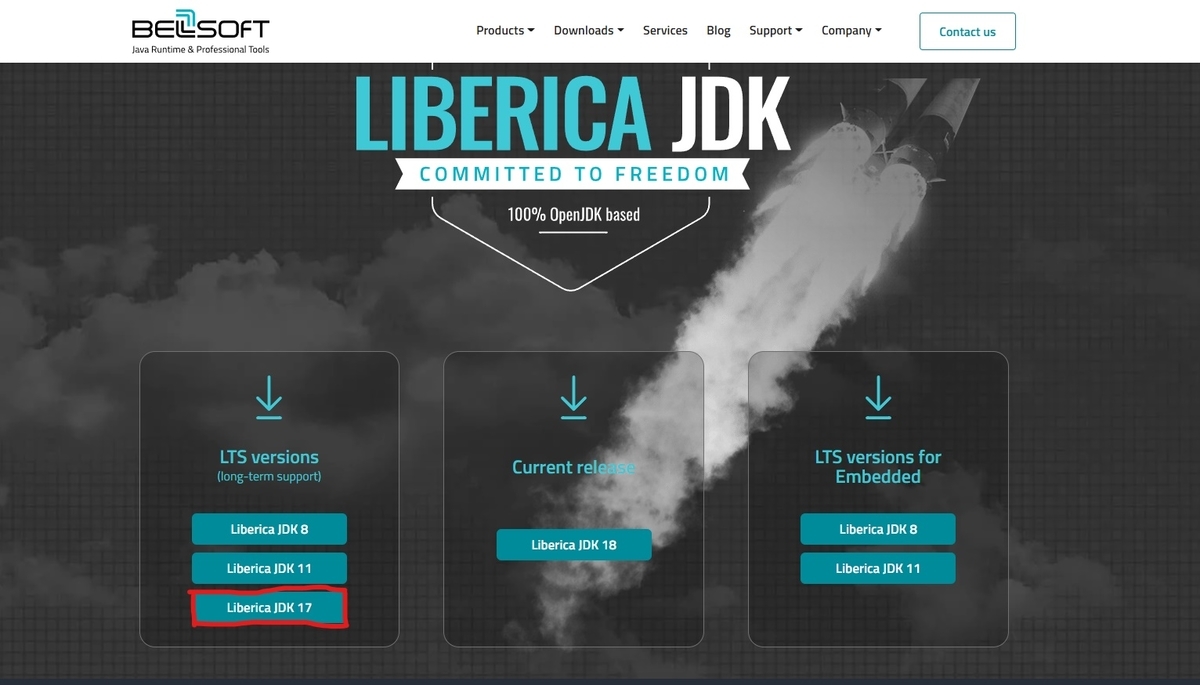The height and width of the screenshot is (685, 1200).
Task: Click the LIBERICA JDK title
Action: pyautogui.click(x=573, y=112)
